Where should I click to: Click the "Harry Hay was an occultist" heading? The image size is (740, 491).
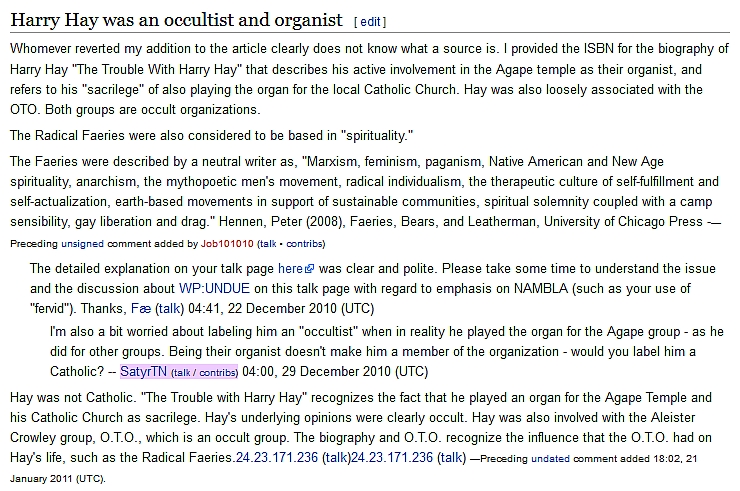[176, 20]
